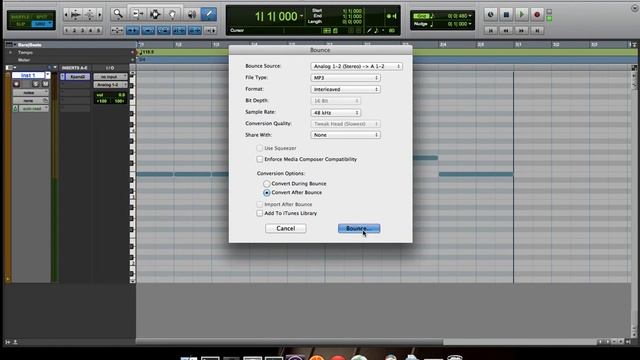The height and width of the screenshot is (360, 640).
Task: Open Nudge value dropdown arrow
Action: 470,24
